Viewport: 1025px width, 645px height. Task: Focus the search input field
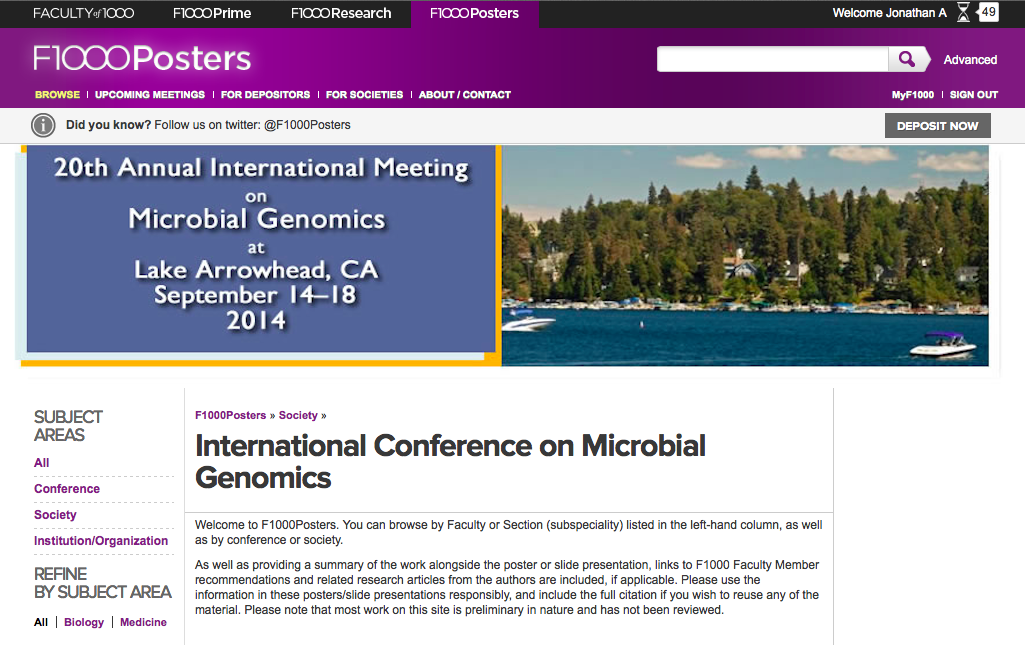(773, 59)
